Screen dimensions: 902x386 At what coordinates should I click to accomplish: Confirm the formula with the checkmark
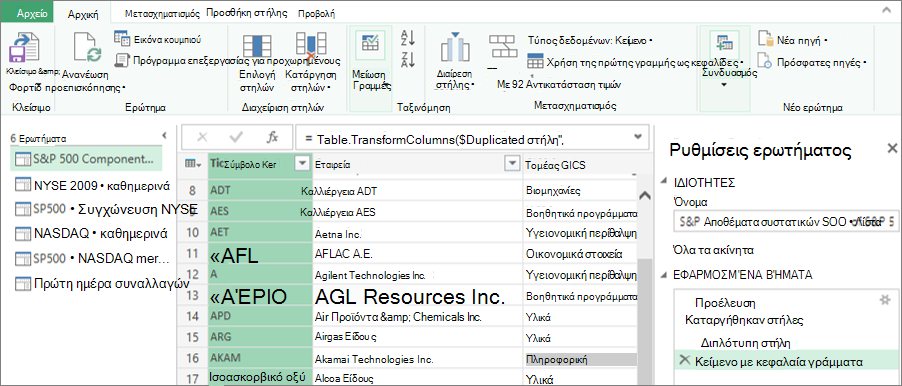(236, 137)
